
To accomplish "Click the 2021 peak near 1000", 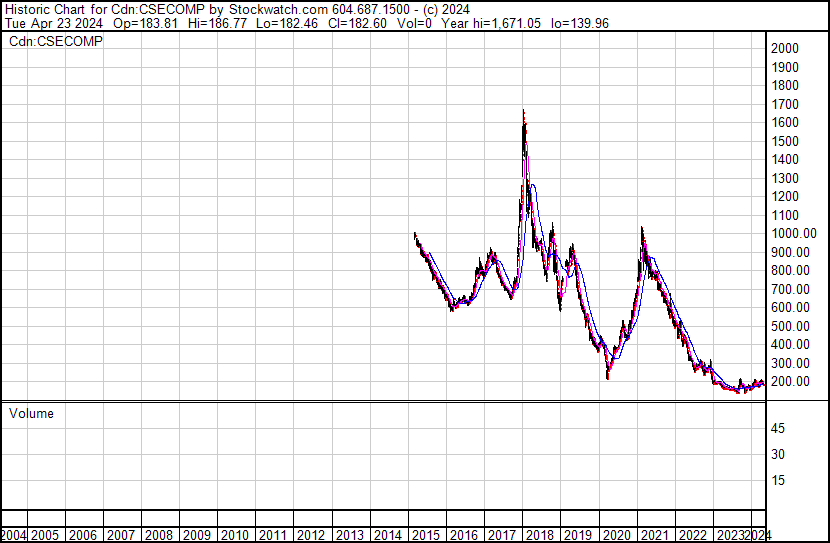I will 641,230.
